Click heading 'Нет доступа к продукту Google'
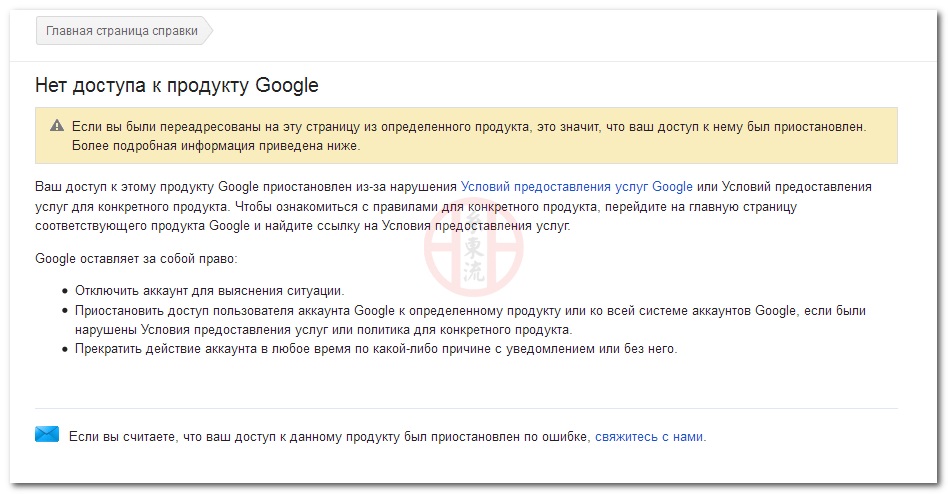This screenshot has width=948, height=494. point(177,85)
